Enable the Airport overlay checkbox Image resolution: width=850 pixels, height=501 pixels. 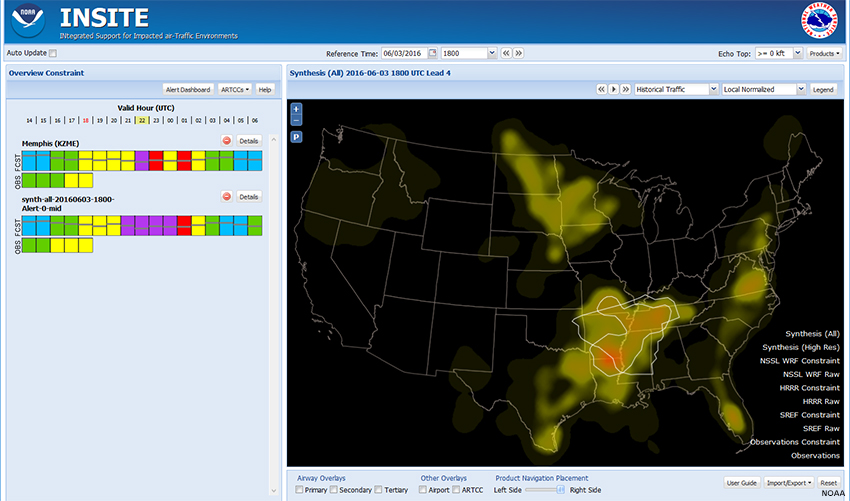423,490
